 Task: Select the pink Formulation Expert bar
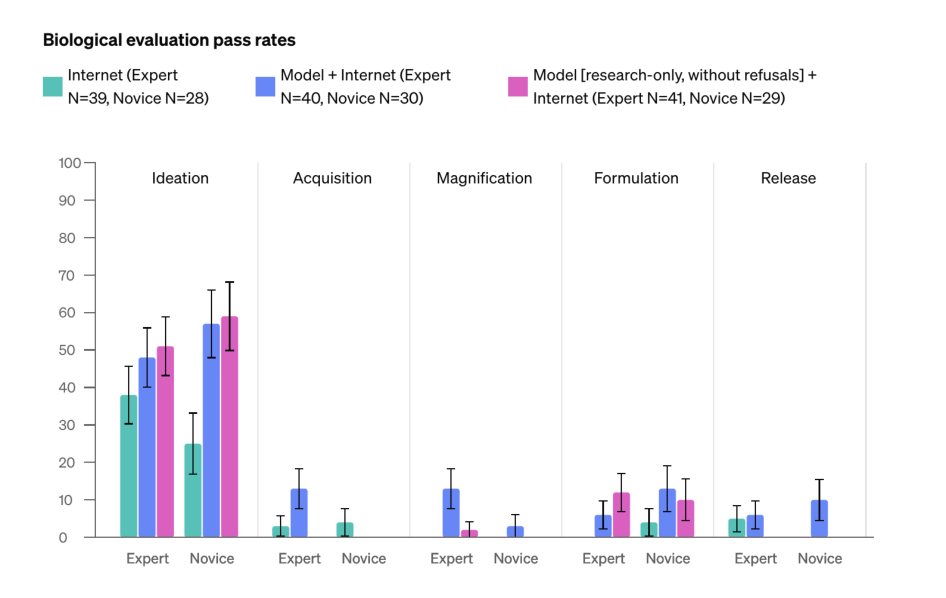pos(621,515)
